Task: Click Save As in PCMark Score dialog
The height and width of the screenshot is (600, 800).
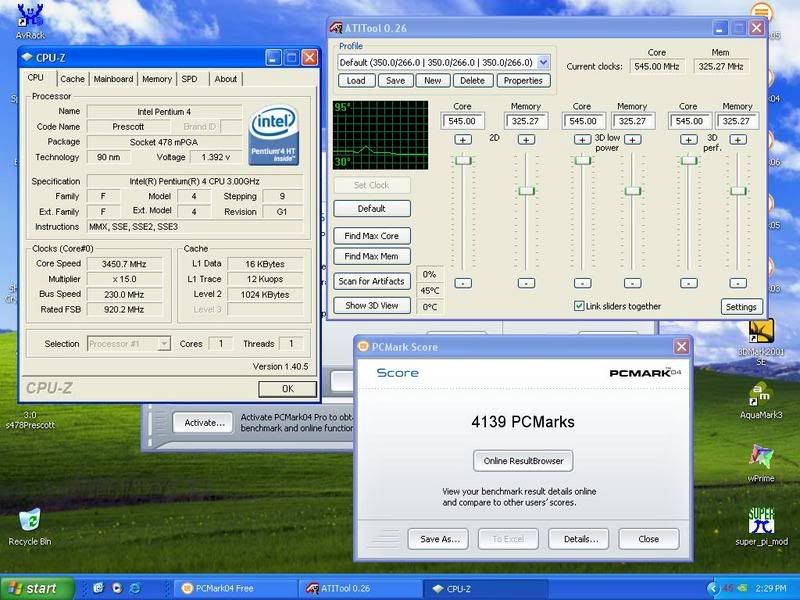Action: (x=438, y=539)
